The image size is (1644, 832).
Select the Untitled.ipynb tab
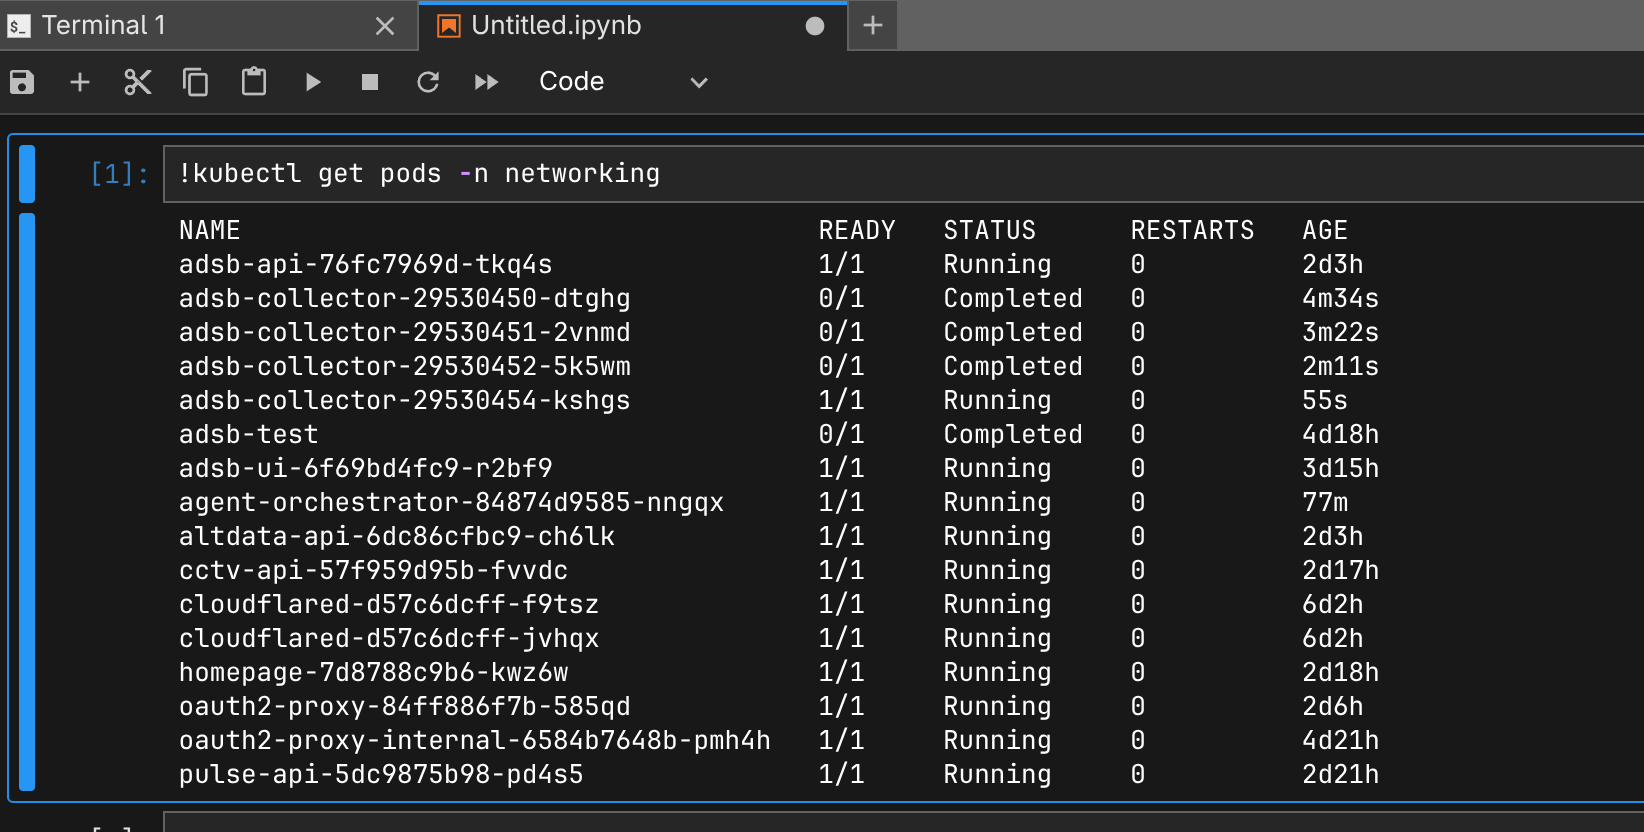tap(556, 26)
